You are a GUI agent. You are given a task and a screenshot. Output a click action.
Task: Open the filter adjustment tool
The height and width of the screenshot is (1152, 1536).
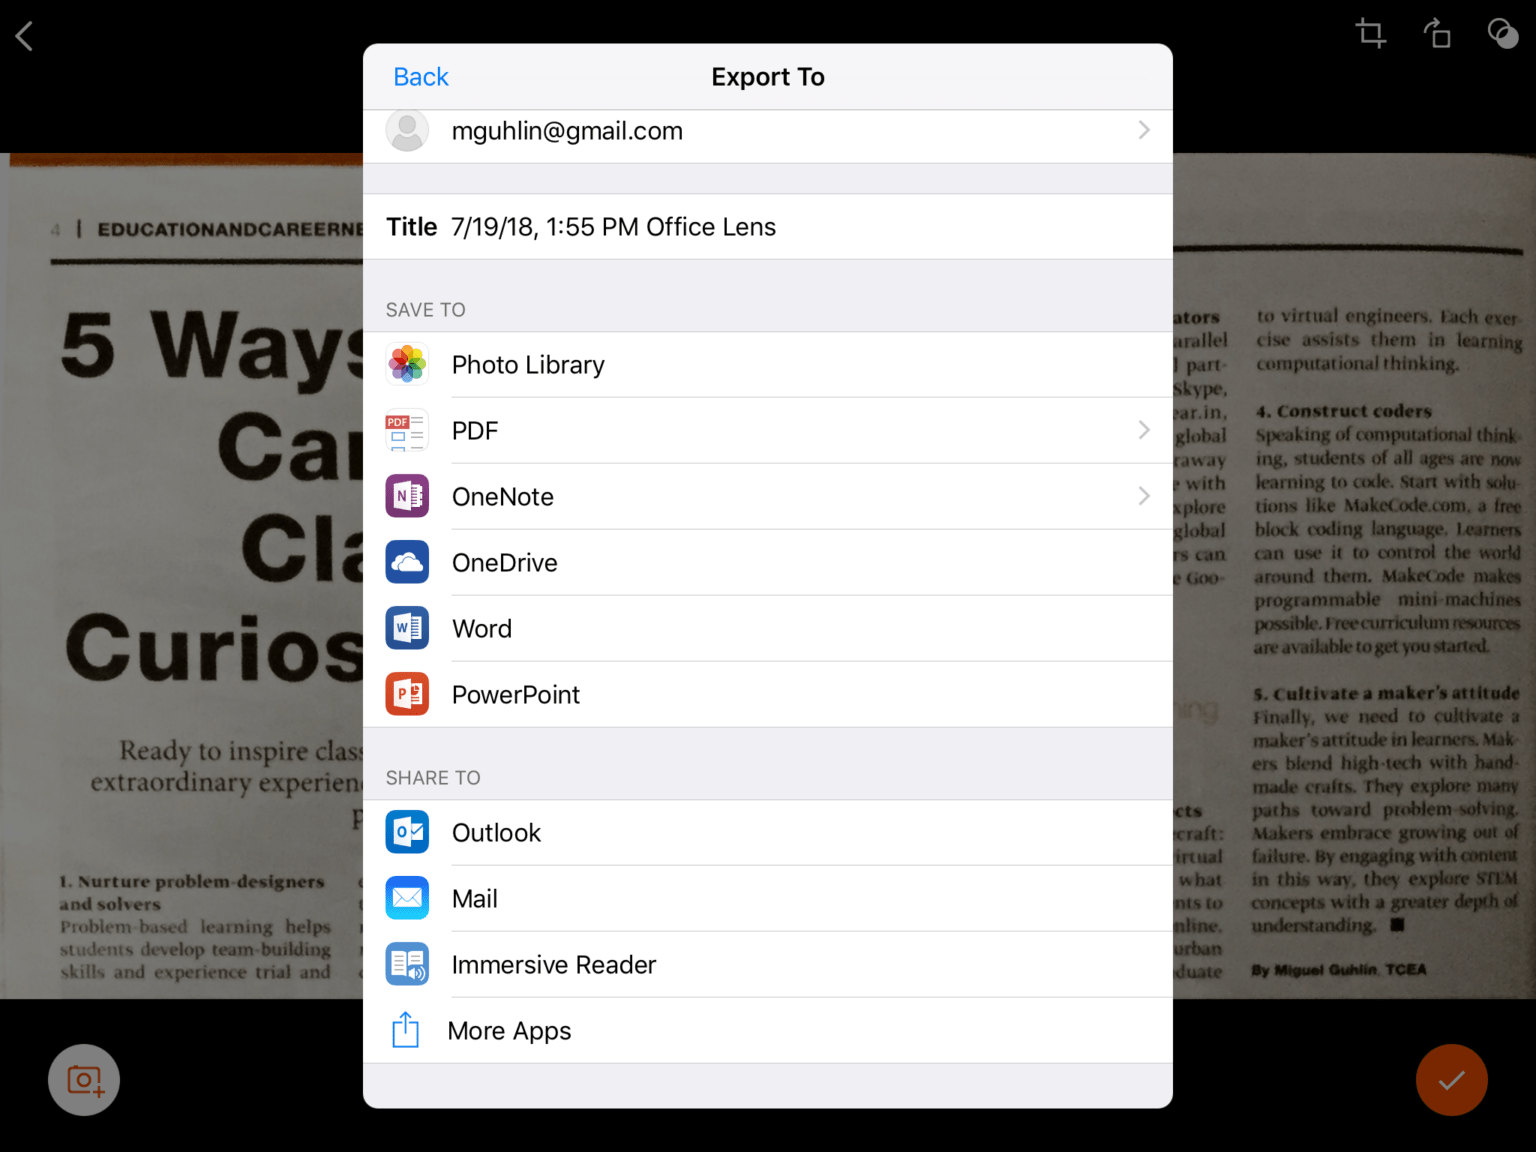(1503, 33)
